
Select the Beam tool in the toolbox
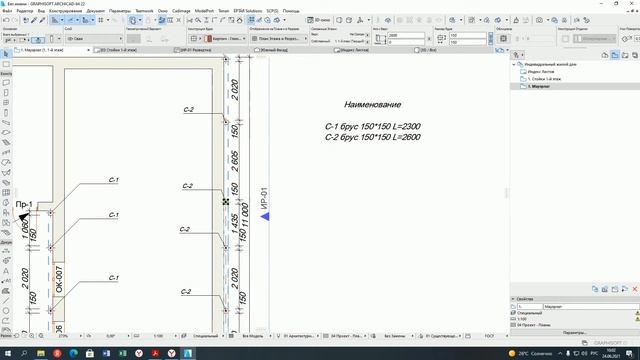6,122
